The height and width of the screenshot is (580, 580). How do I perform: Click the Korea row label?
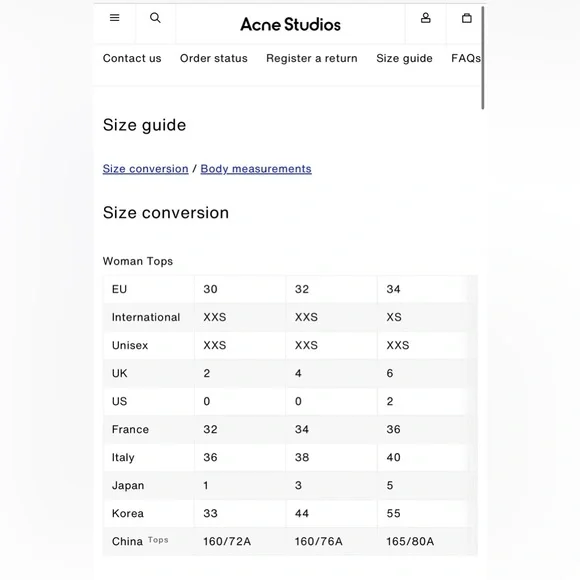pyautogui.click(x=128, y=513)
